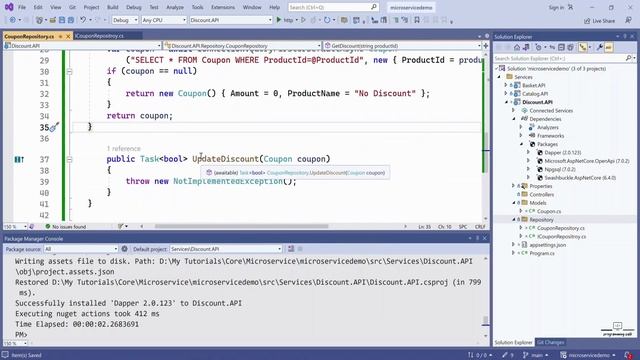
Task: Click the Save icon in the toolbar
Action: tap(62, 20)
